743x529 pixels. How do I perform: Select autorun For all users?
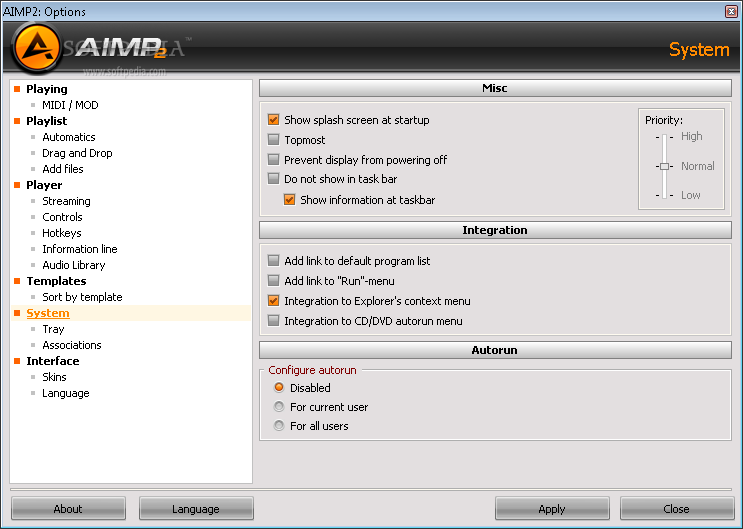coord(279,426)
